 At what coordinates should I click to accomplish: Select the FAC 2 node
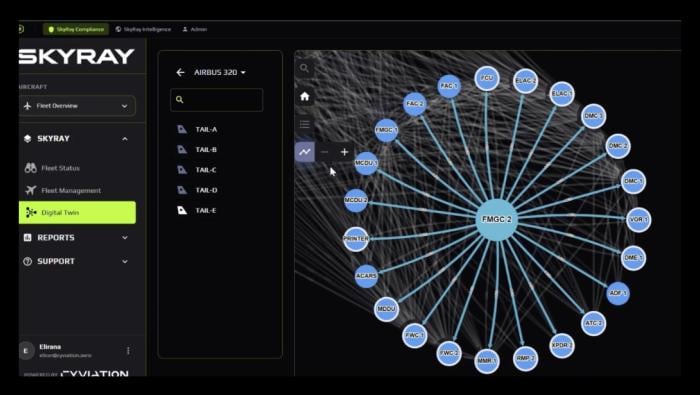pos(414,104)
